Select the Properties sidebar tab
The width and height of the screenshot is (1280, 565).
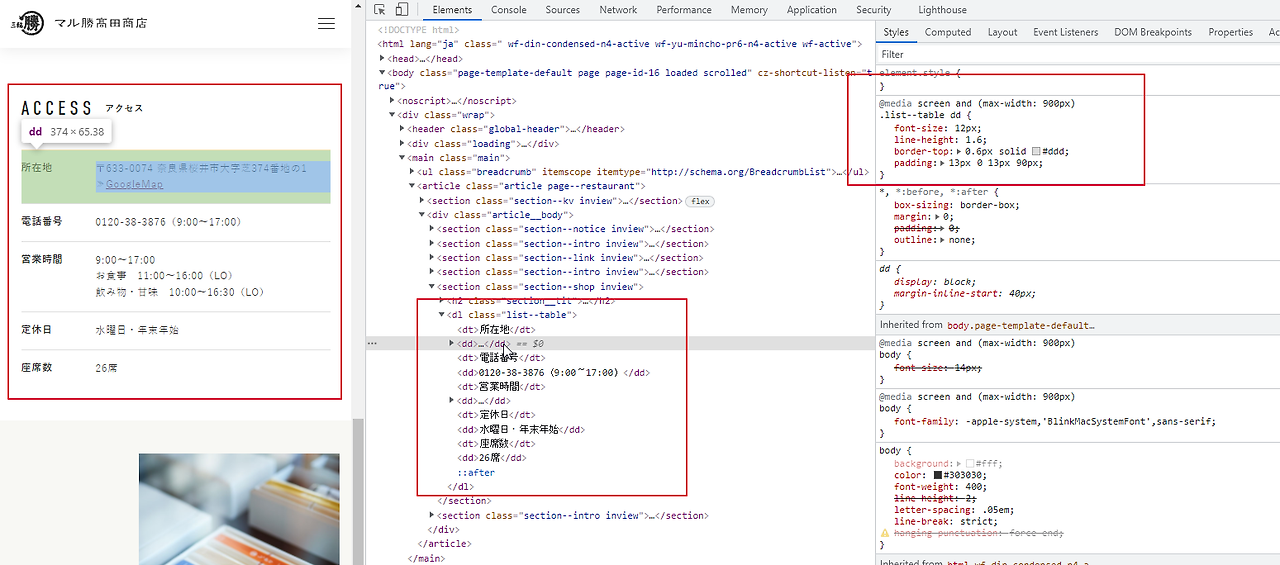click(x=1230, y=32)
